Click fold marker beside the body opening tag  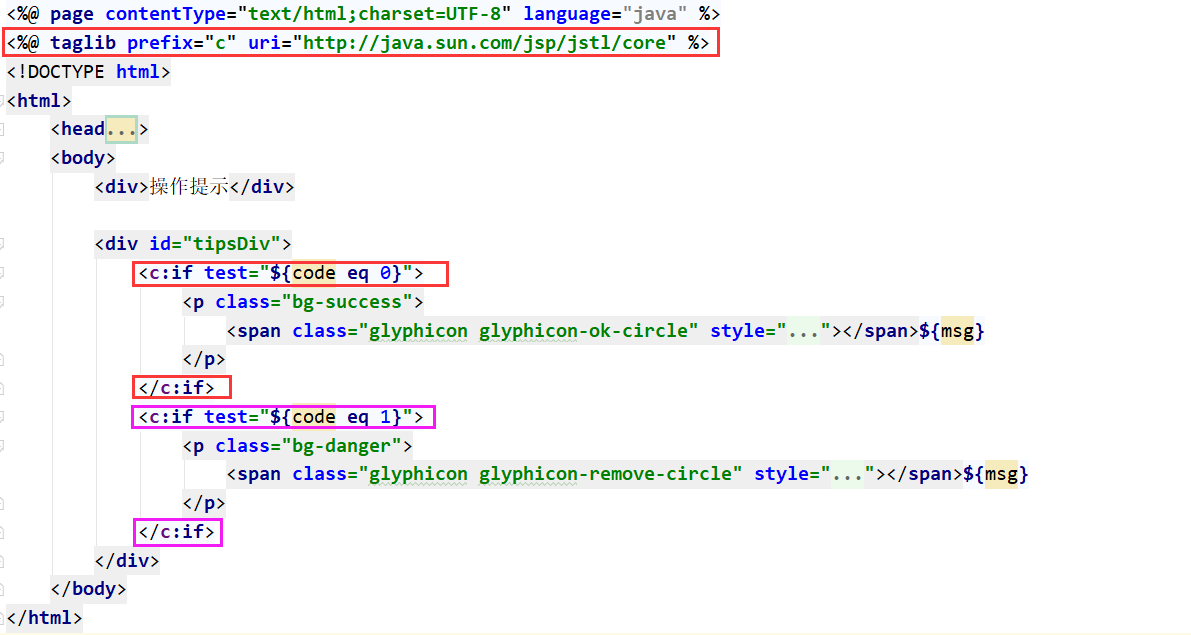coord(3,158)
